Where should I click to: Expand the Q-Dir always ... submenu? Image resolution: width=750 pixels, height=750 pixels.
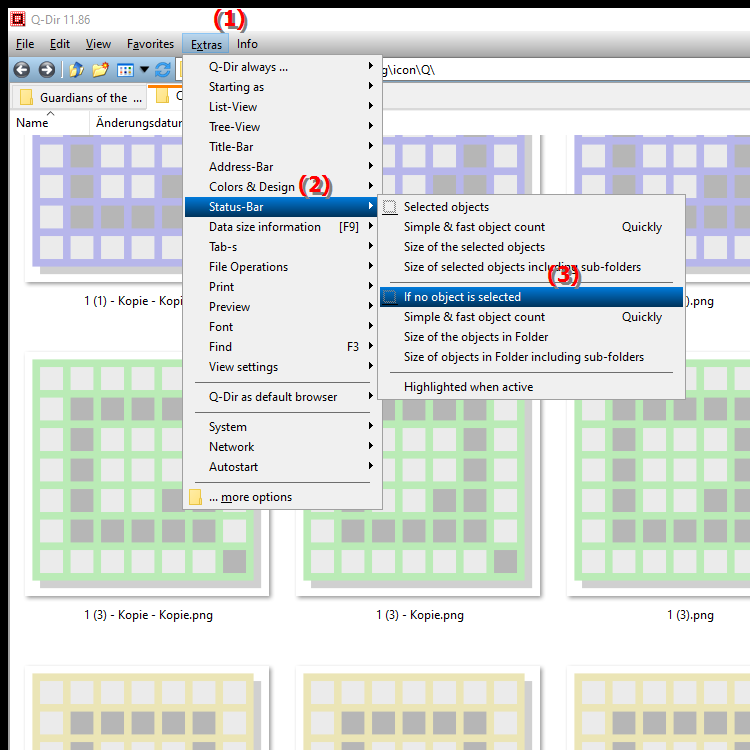282,67
